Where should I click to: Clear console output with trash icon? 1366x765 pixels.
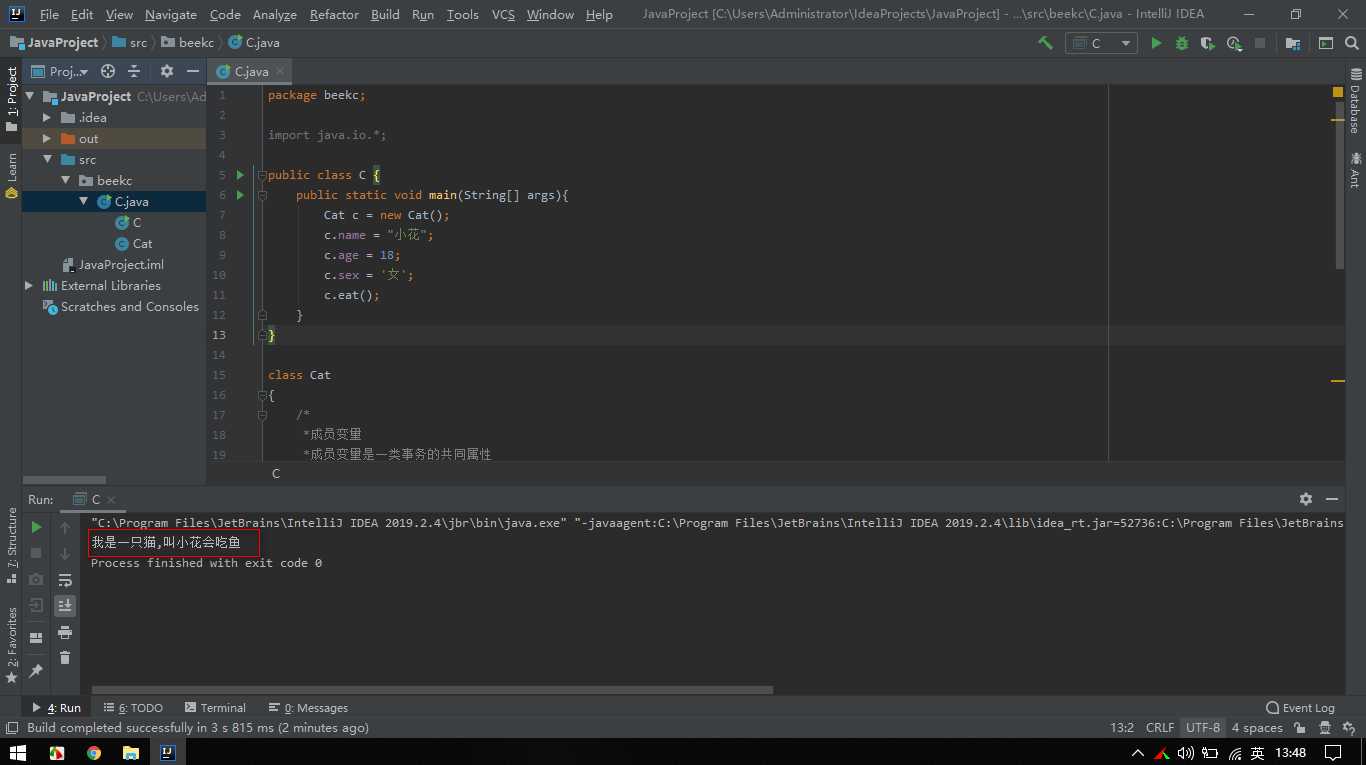tap(65, 657)
